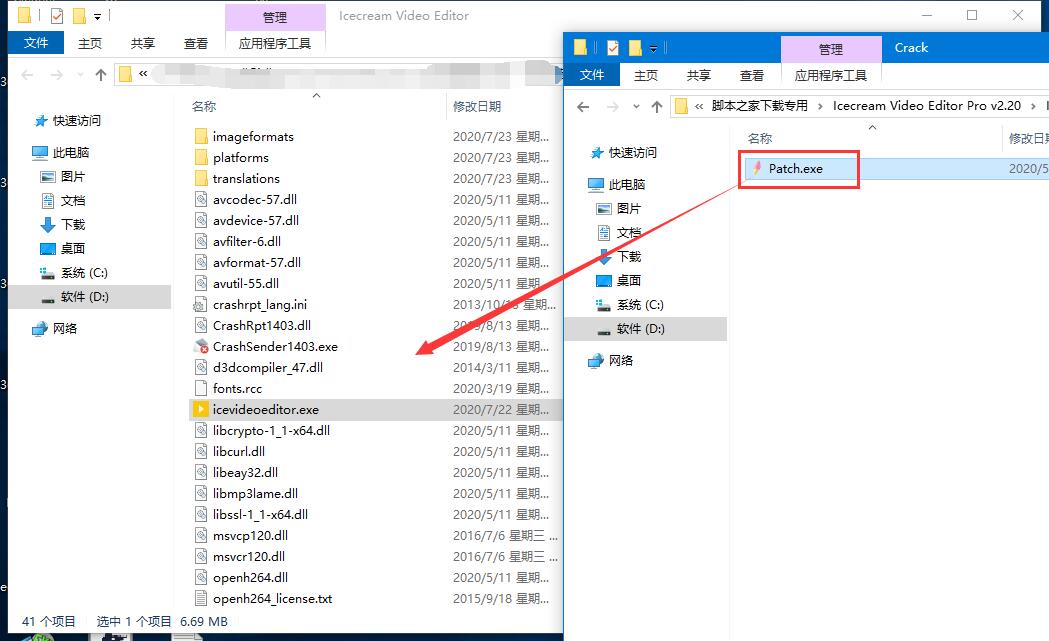The height and width of the screenshot is (641, 1049).
Task: Click the translations folder icon
Action: point(201,179)
